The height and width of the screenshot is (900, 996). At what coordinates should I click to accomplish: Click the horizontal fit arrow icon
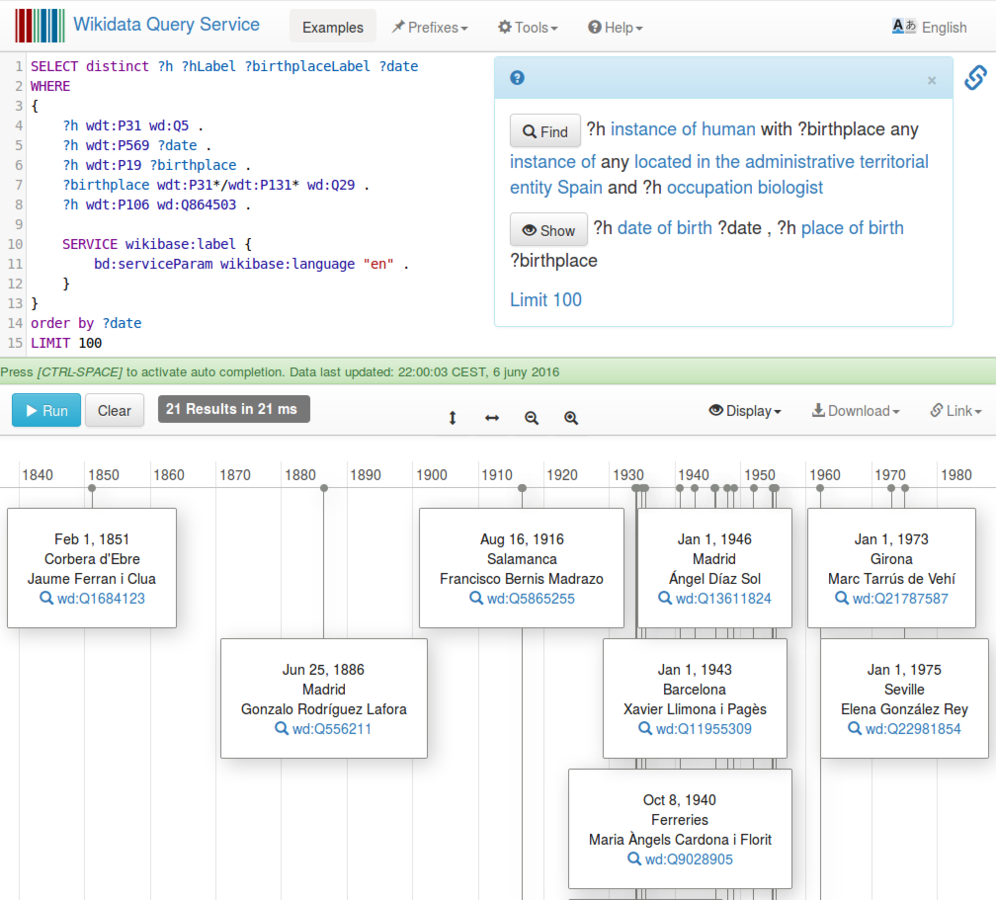[492, 417]
